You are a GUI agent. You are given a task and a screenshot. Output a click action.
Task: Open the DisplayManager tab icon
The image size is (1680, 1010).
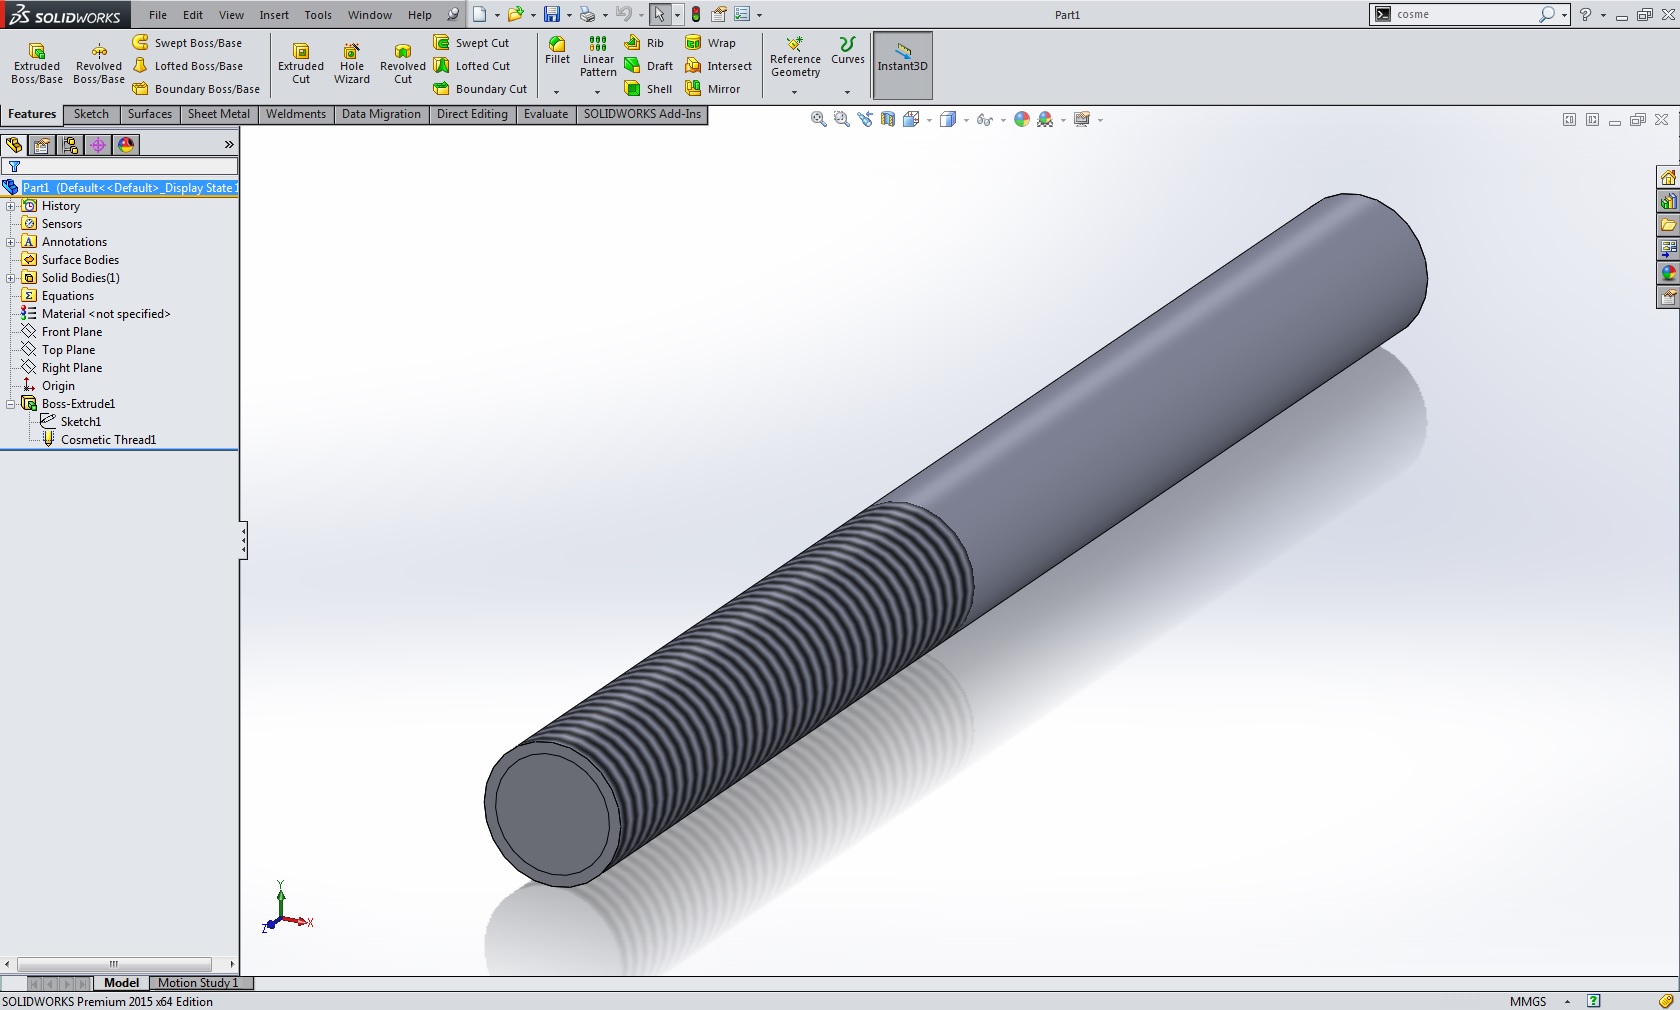click(x=126, y=145)
